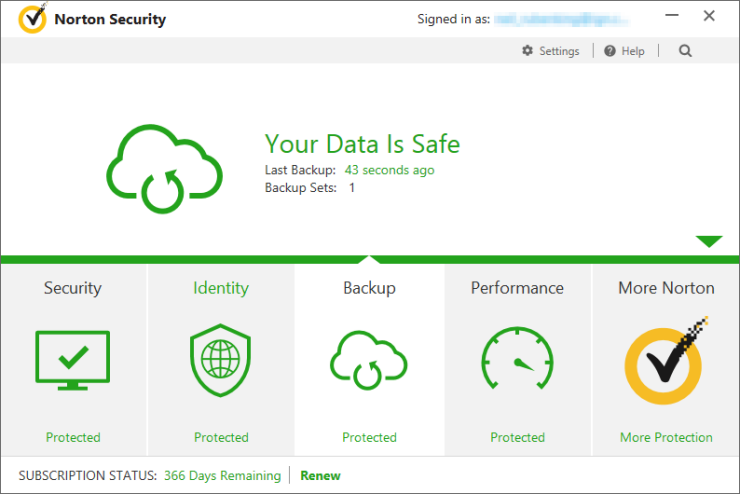Click the Renew link
The height and width of the screenshot is (494, 740).
[x=320, y=476]
